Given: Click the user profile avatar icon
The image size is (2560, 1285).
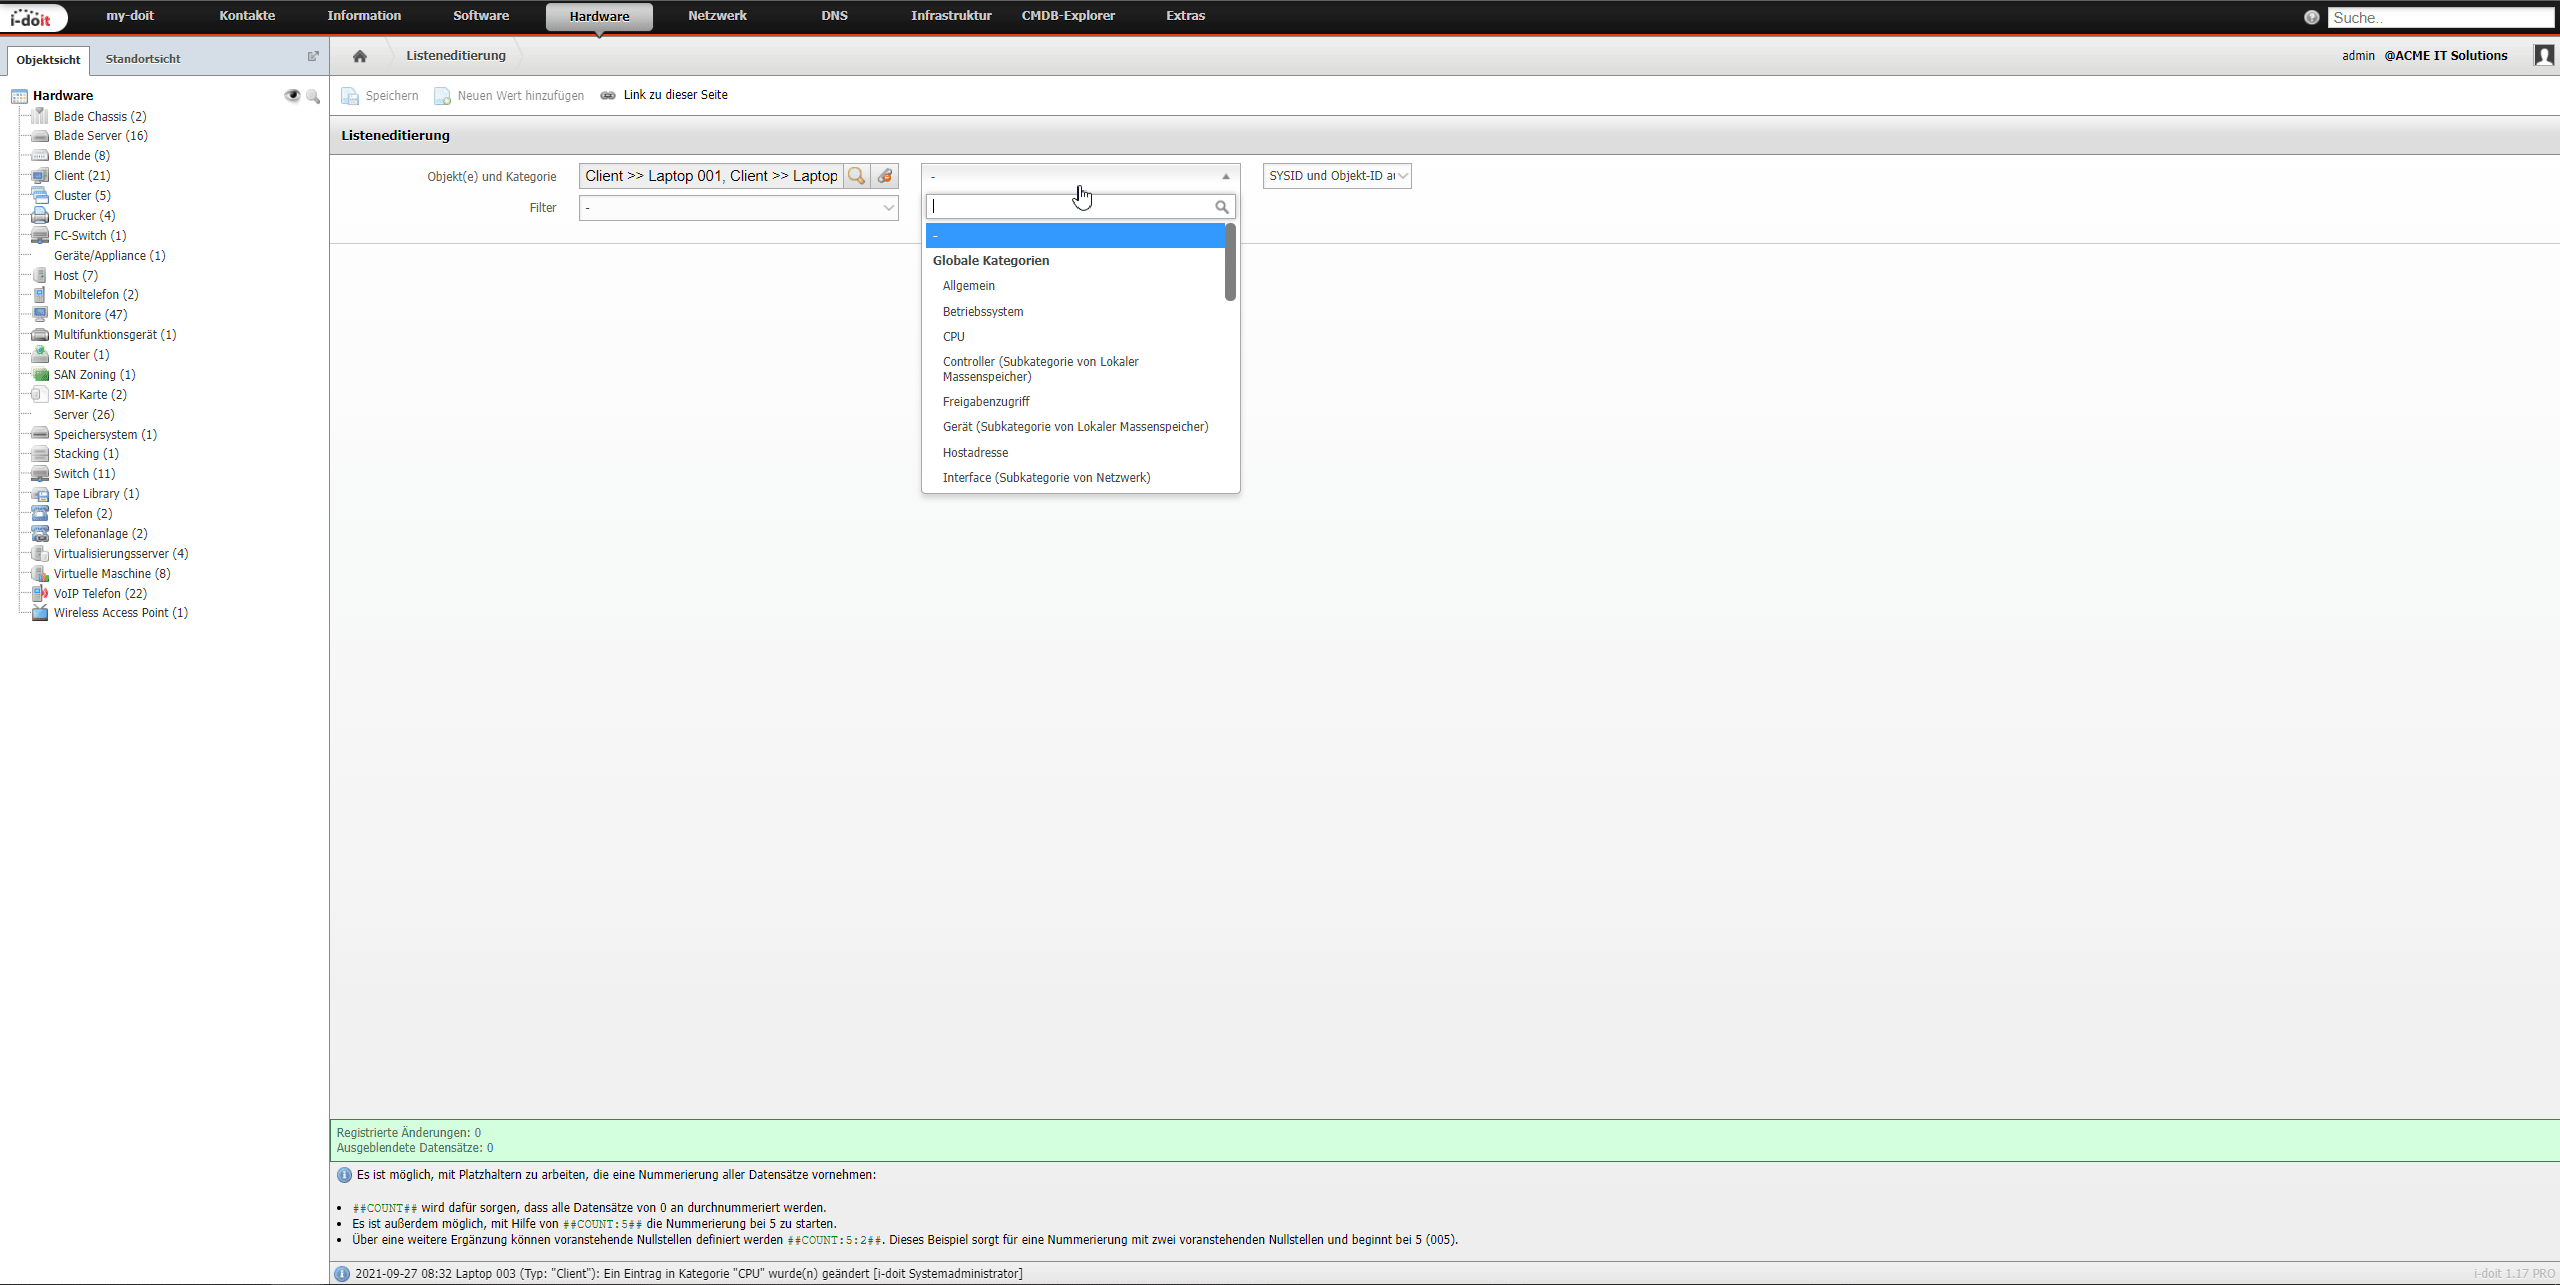Looking at the screenshot, I should point(2543,55).
